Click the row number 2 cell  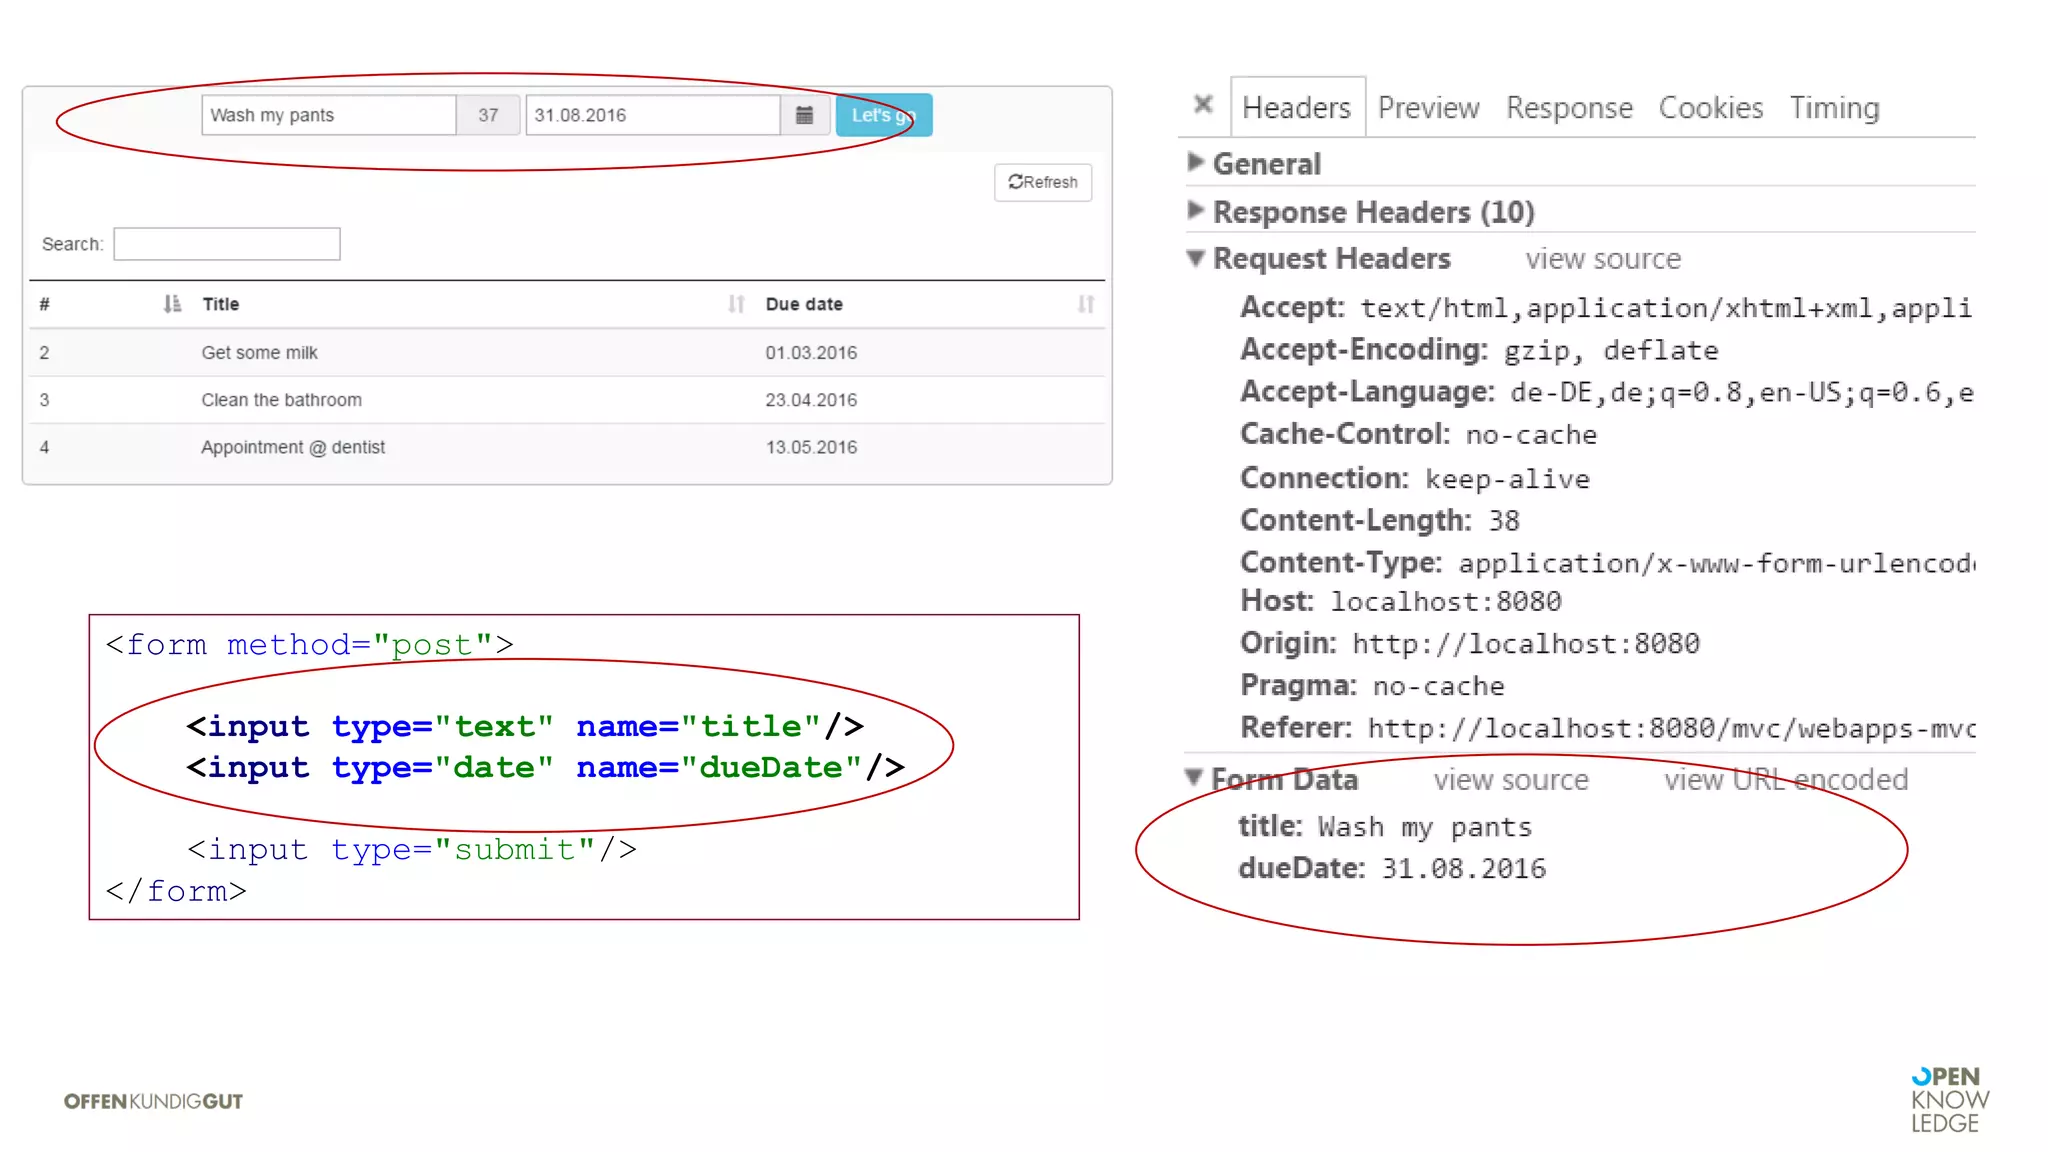click(x=44, y=353)
